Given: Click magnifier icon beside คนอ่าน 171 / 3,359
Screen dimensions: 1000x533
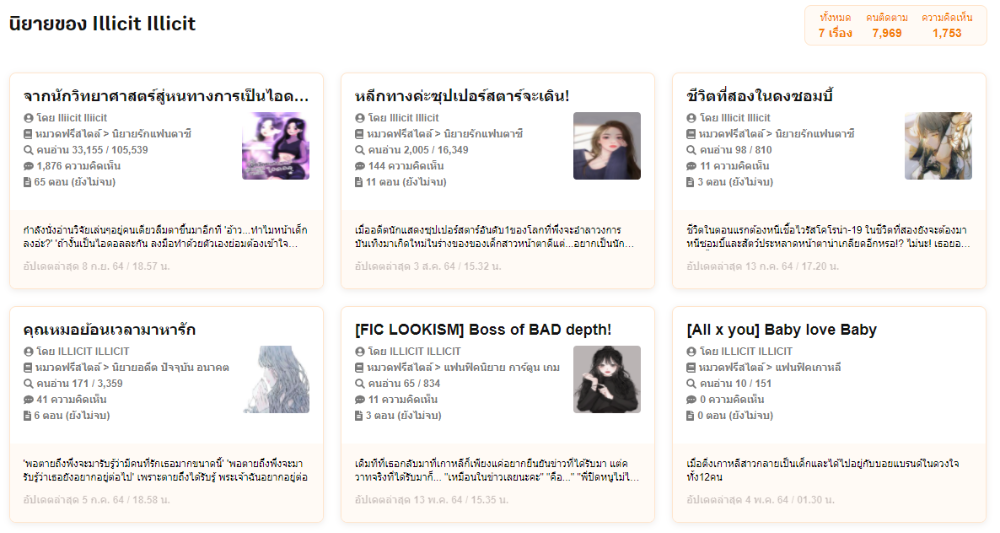Looking at the screenshot, I should [28, 383].
